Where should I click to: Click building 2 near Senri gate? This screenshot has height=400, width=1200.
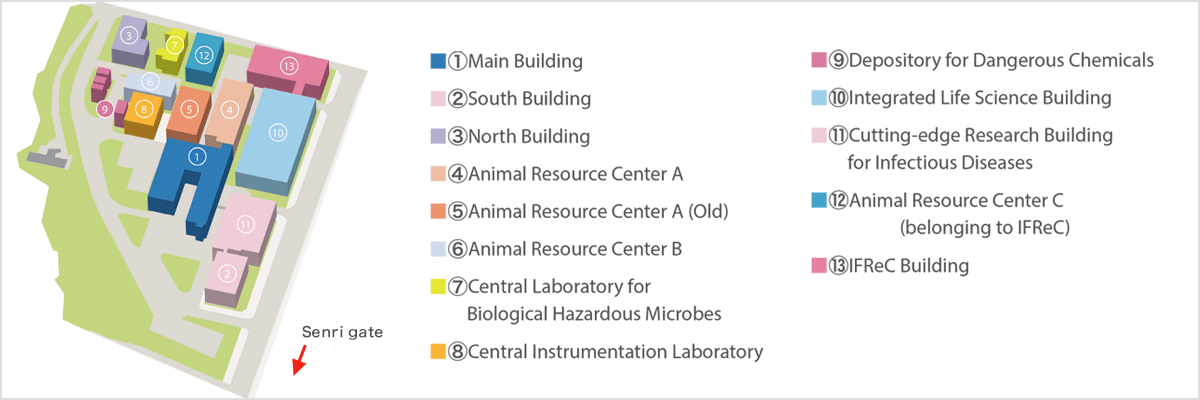point(227,272)
